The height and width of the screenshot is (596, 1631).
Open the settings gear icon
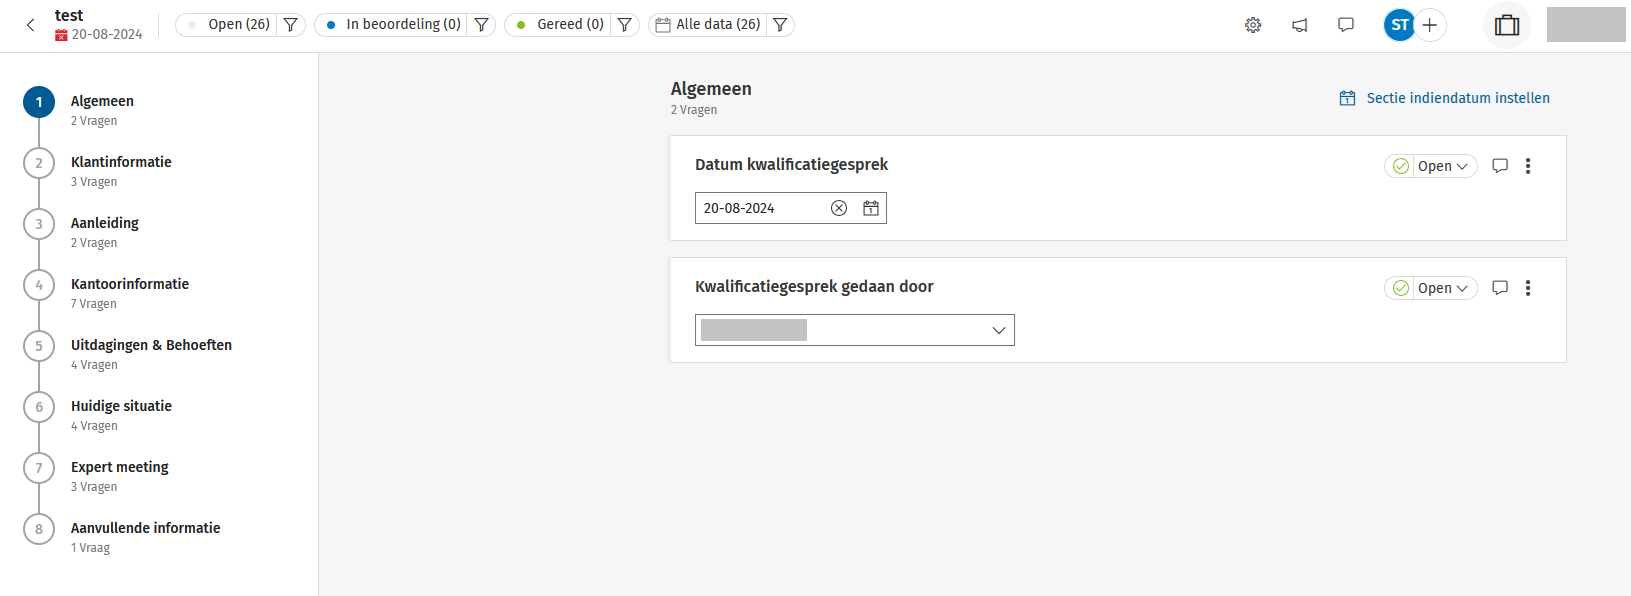click(x=1253, y=25)
